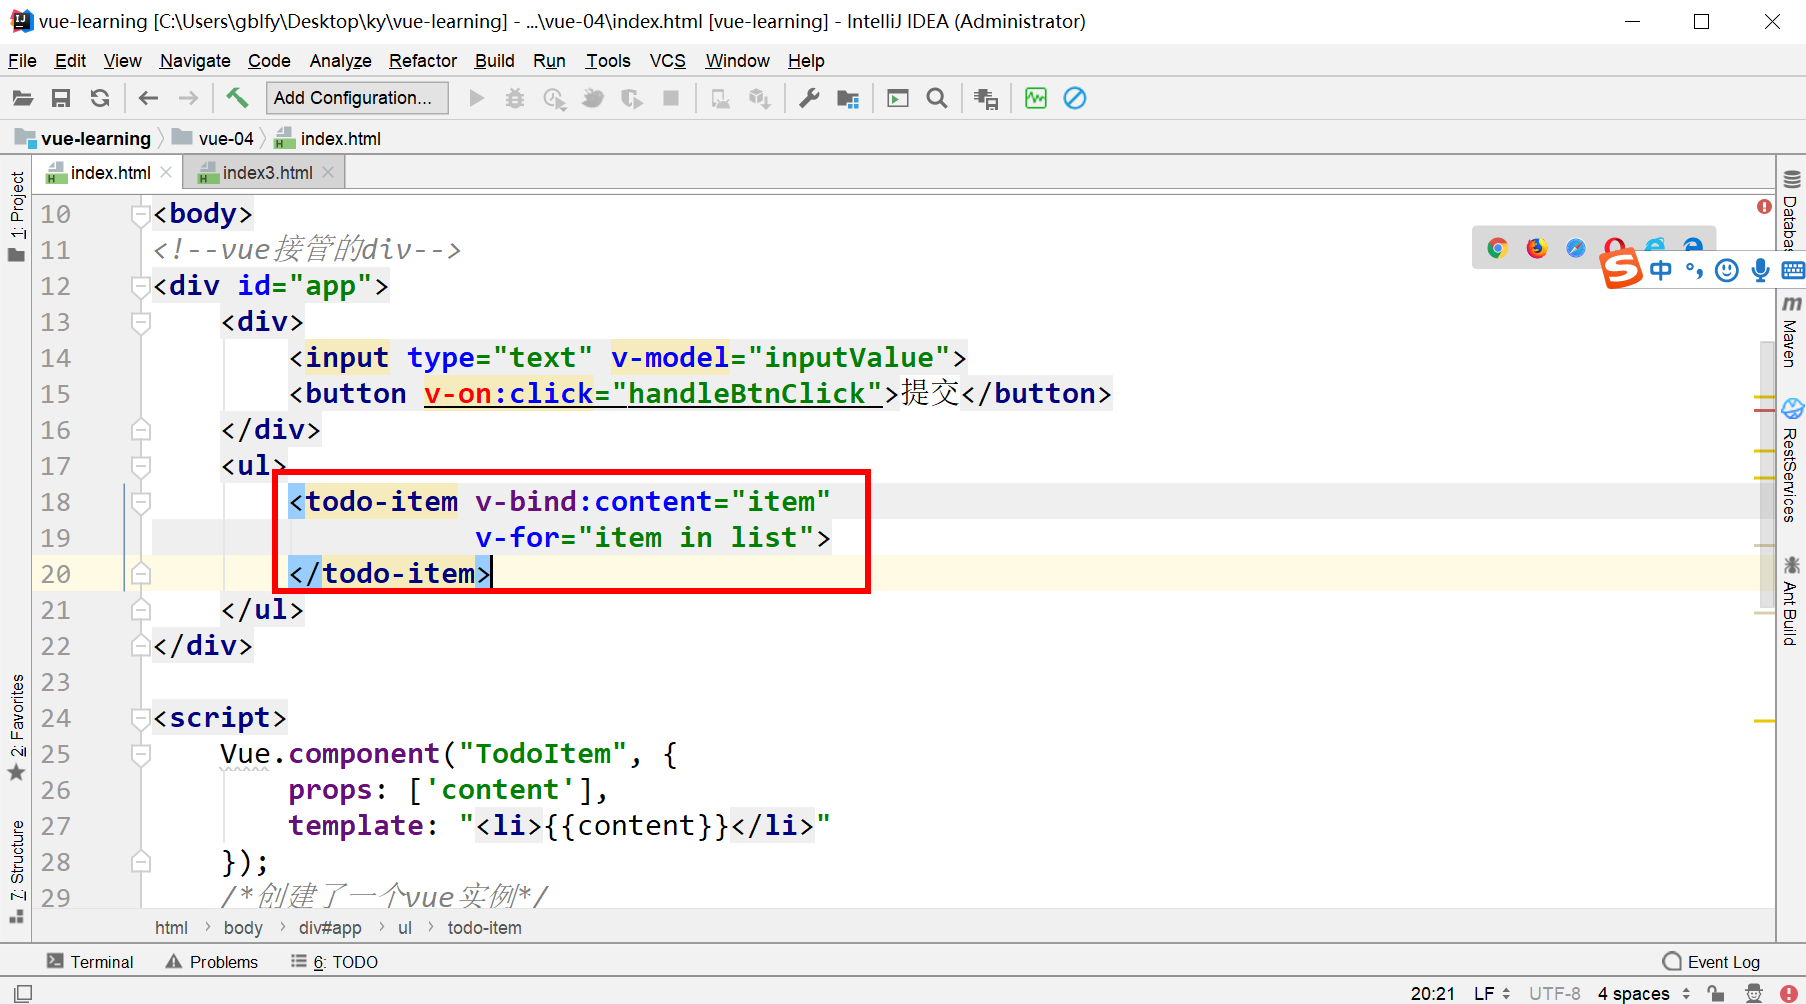The image size is (1806, 1004).
Task: Navigate back with the left arrow
Action: click(x=149, y=98)
